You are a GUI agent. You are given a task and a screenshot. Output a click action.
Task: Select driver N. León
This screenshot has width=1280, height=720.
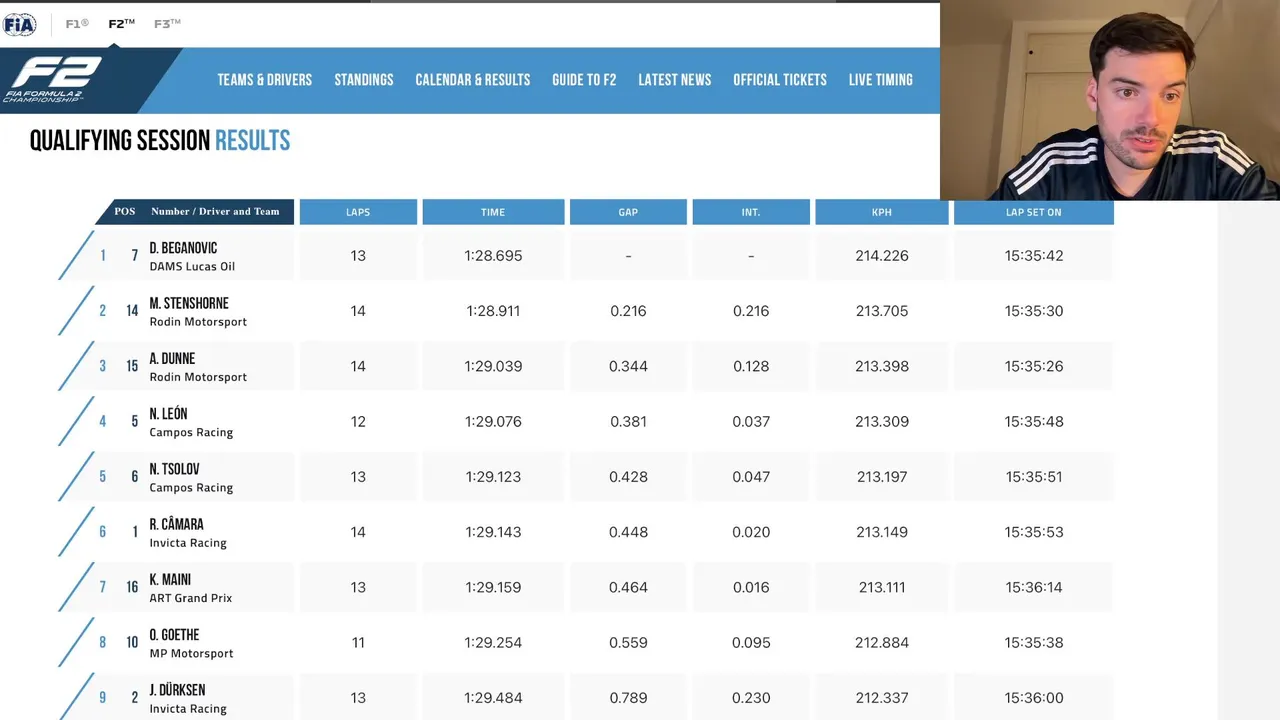pyautogui.click(x=168, y=414)
